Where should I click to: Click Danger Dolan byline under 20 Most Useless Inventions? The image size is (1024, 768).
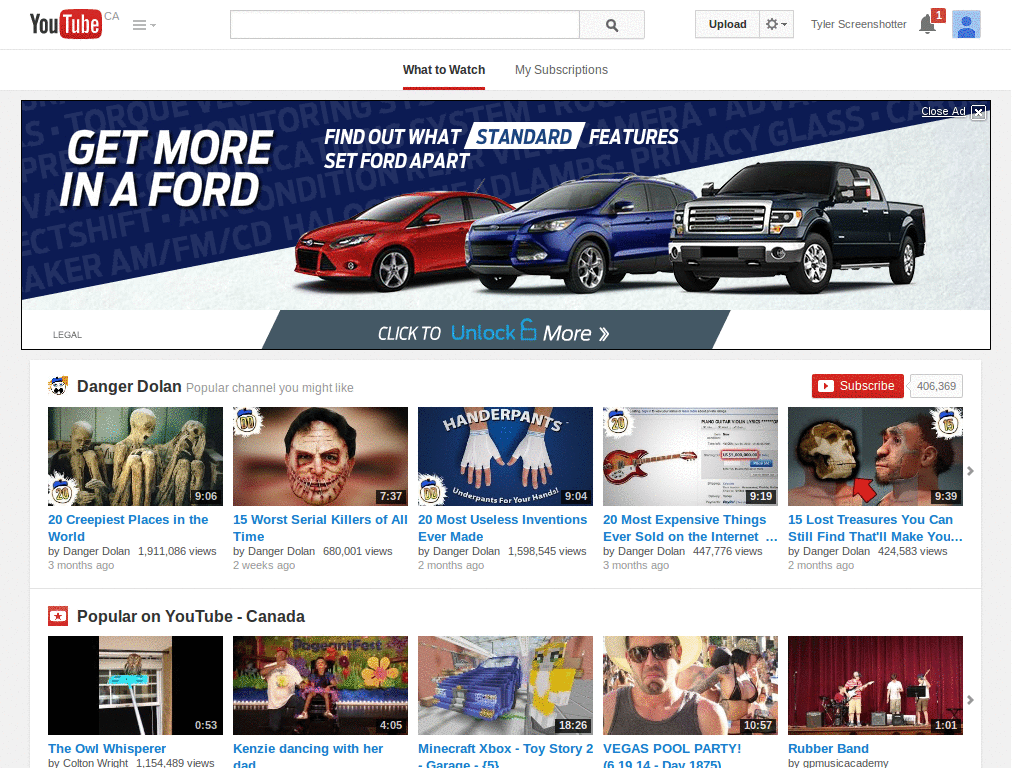(466, 551)
